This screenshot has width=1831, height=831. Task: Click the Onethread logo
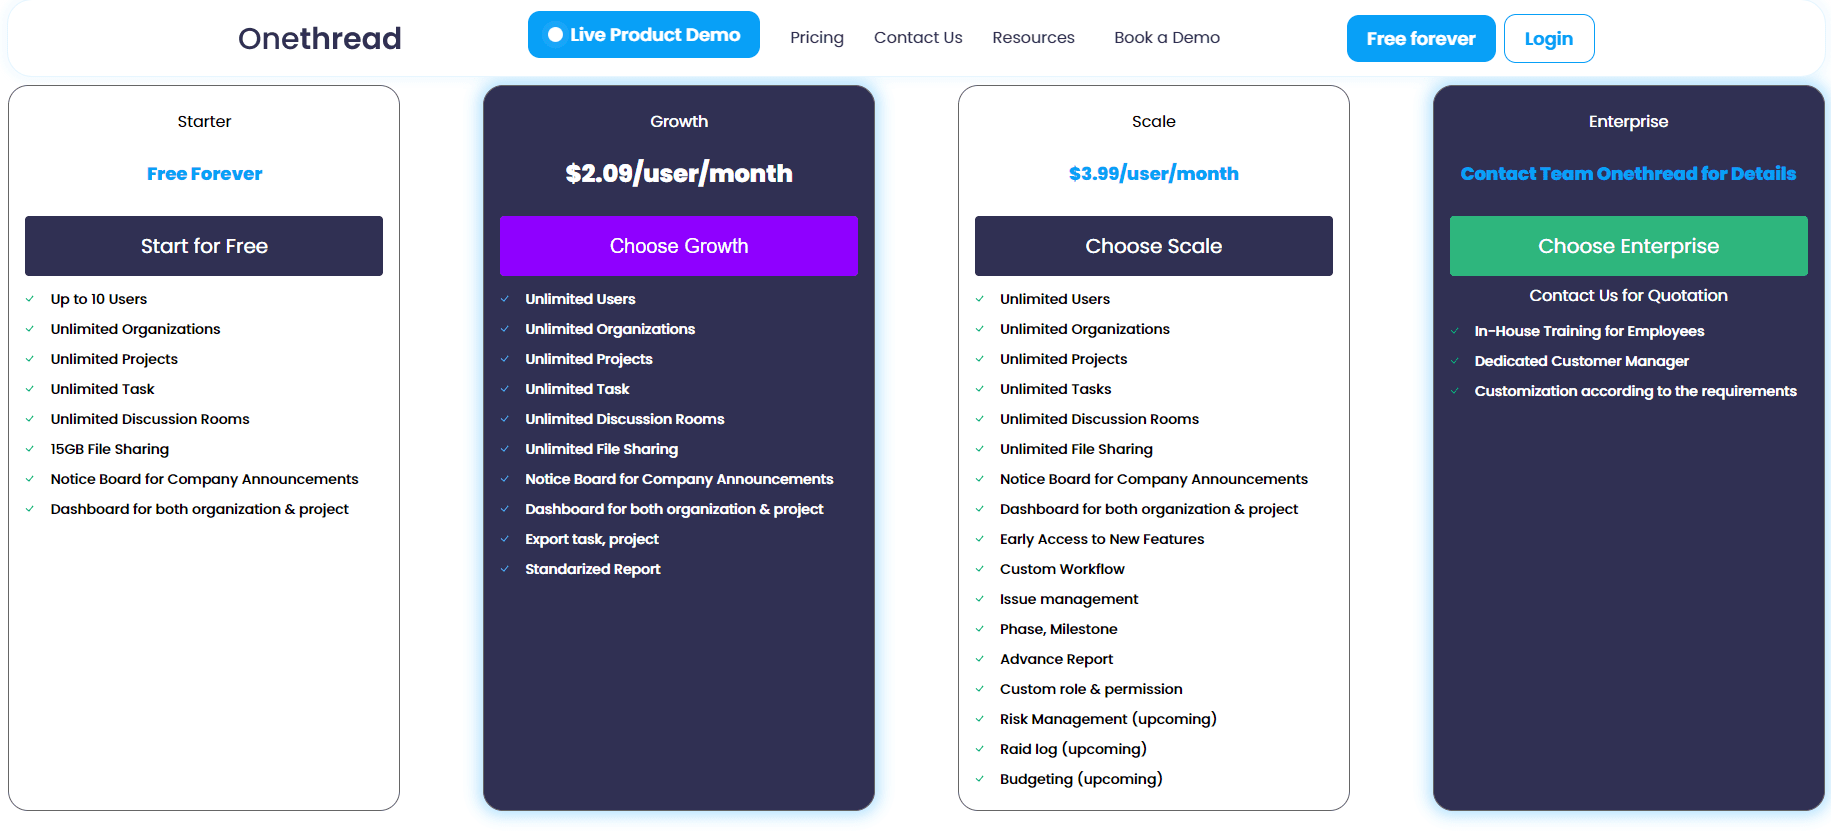pos(319,37)
